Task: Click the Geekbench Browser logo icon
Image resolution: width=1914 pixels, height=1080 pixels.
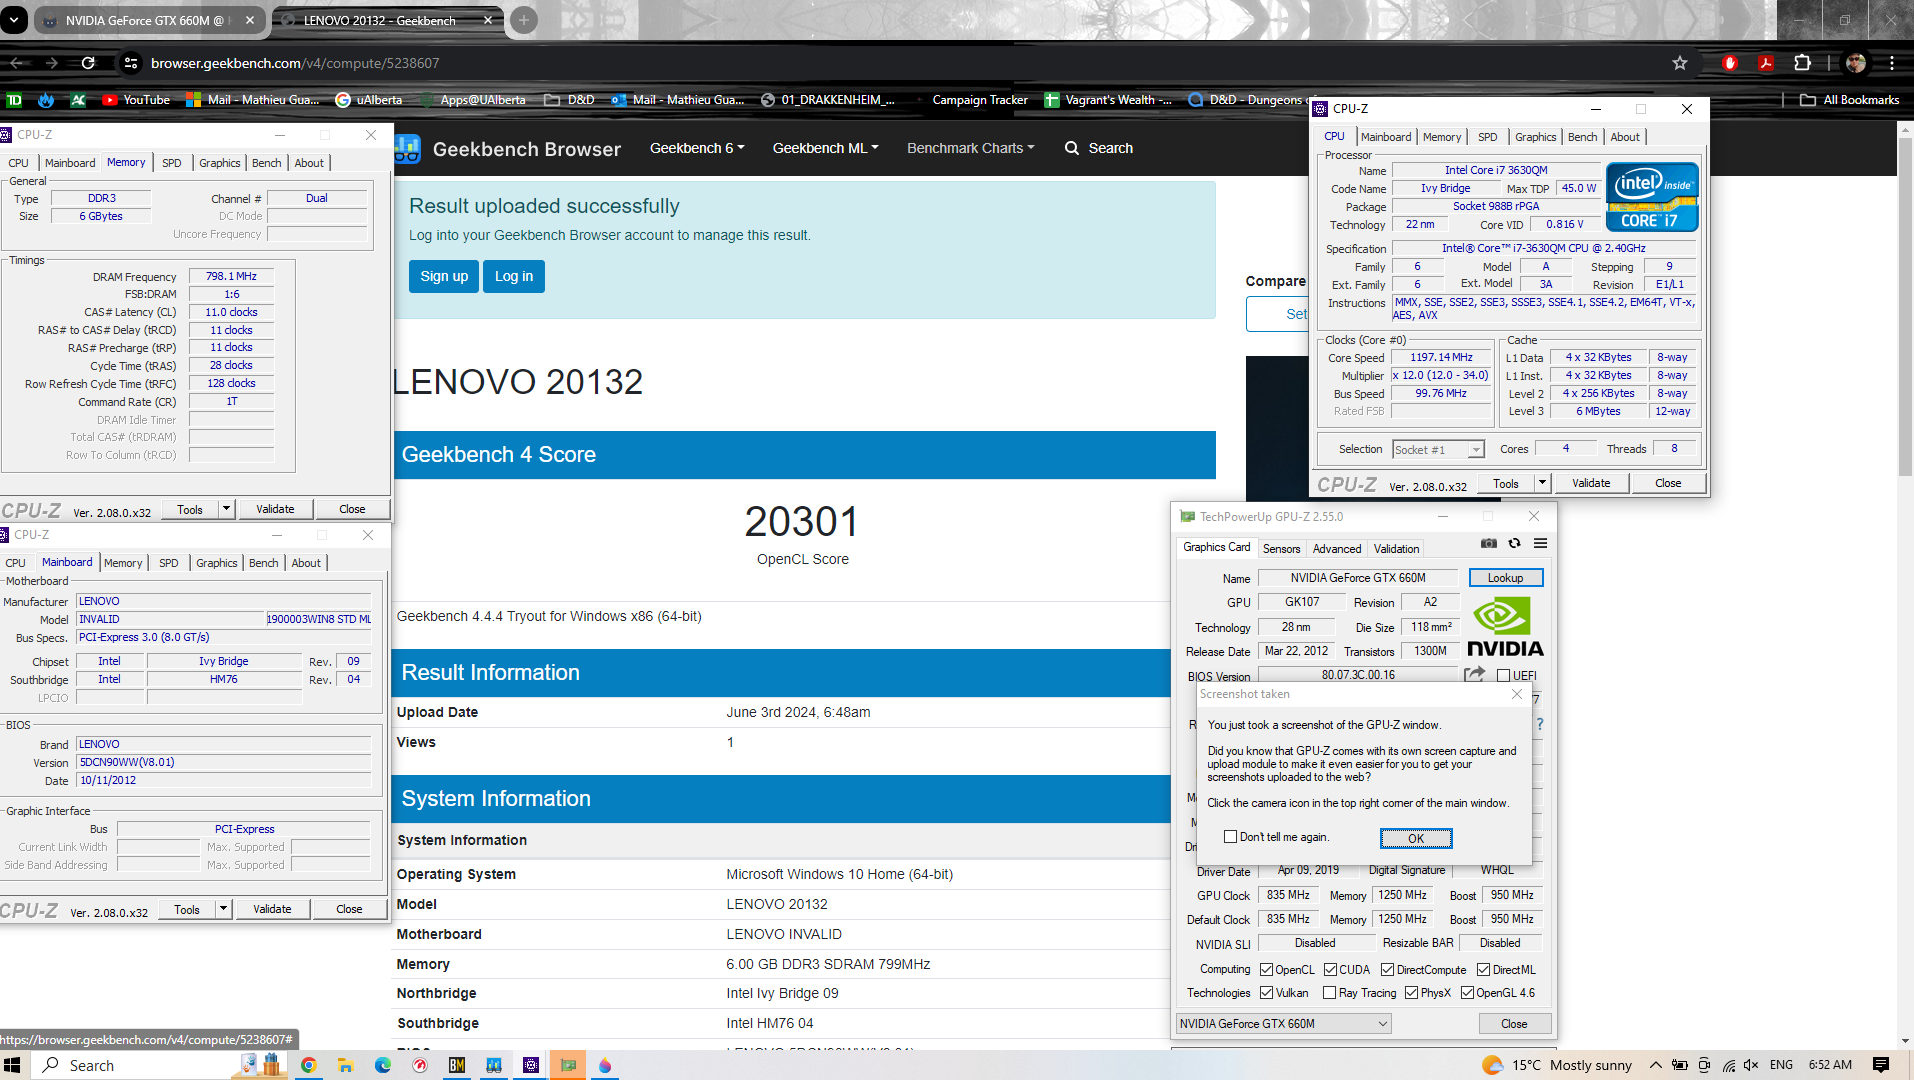Action: click(407, 149)
